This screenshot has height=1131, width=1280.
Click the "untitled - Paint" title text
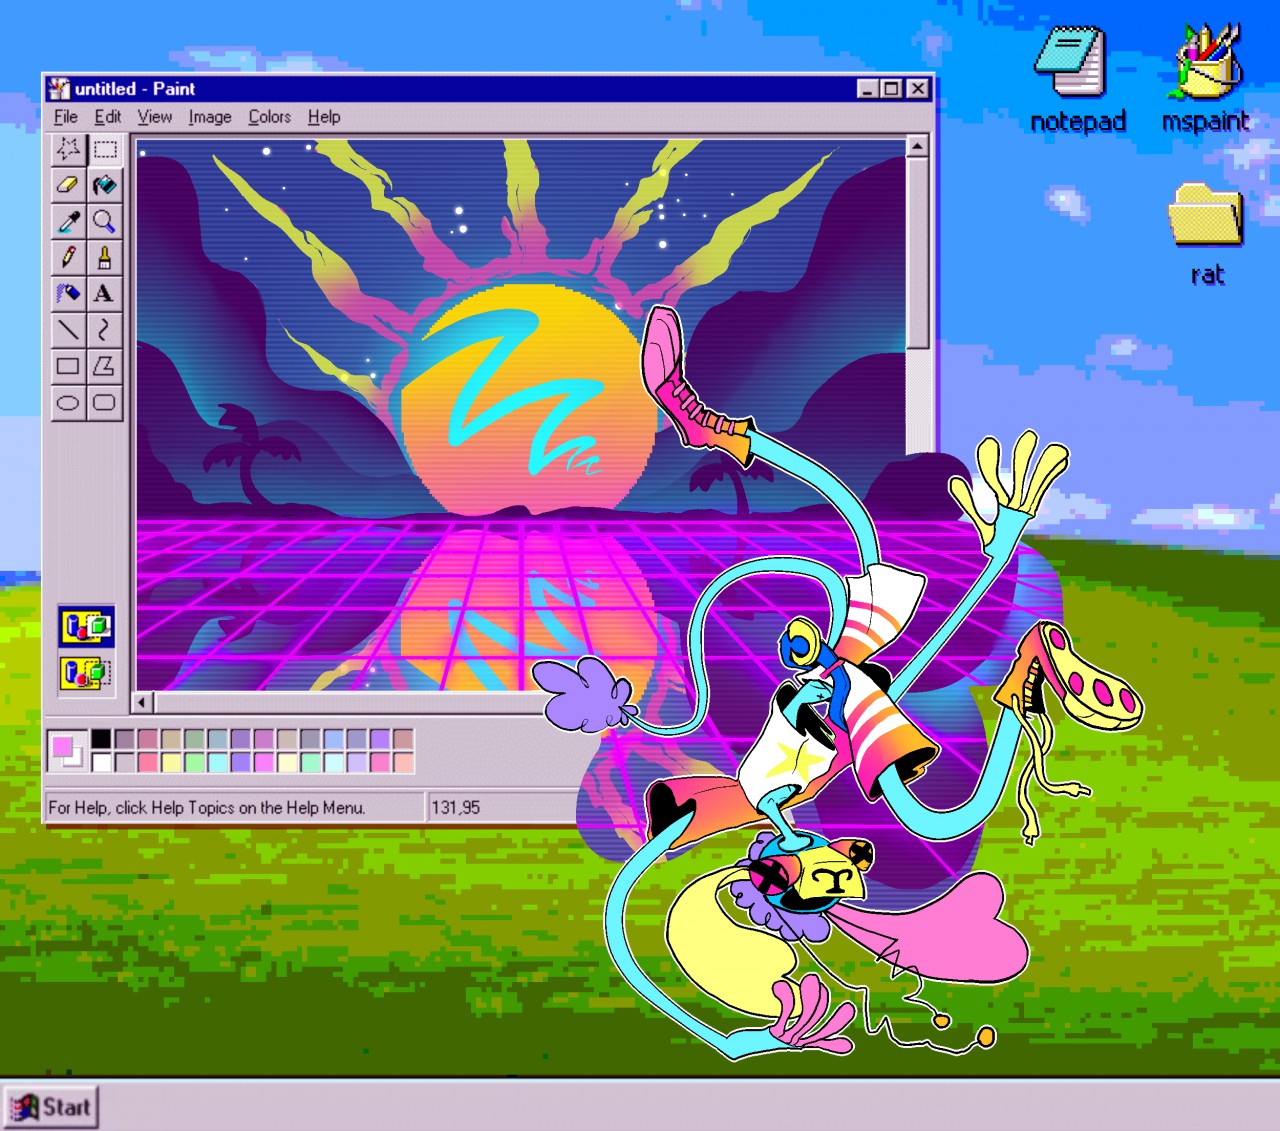click(x=135, y=89)
